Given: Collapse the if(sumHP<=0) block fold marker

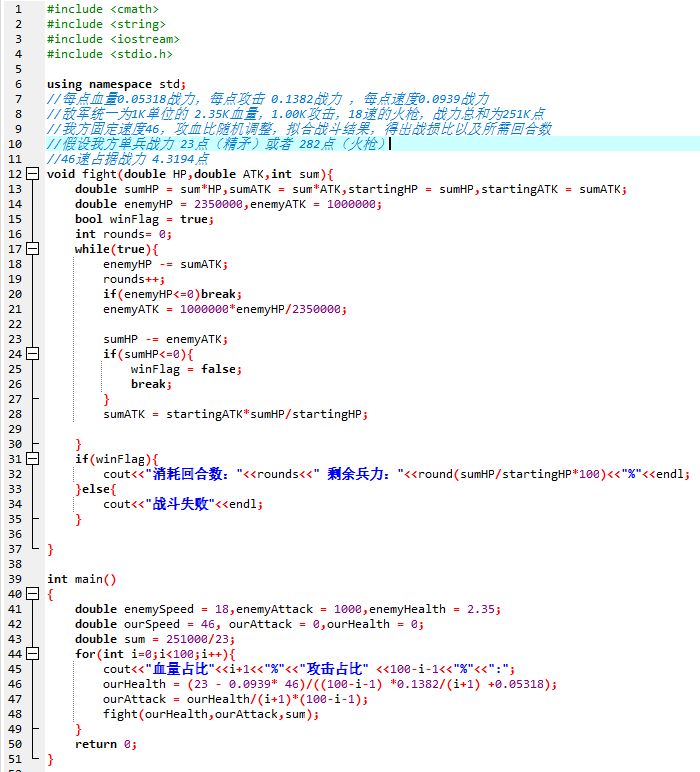Looking at the screenshot, I should [32, 354].
